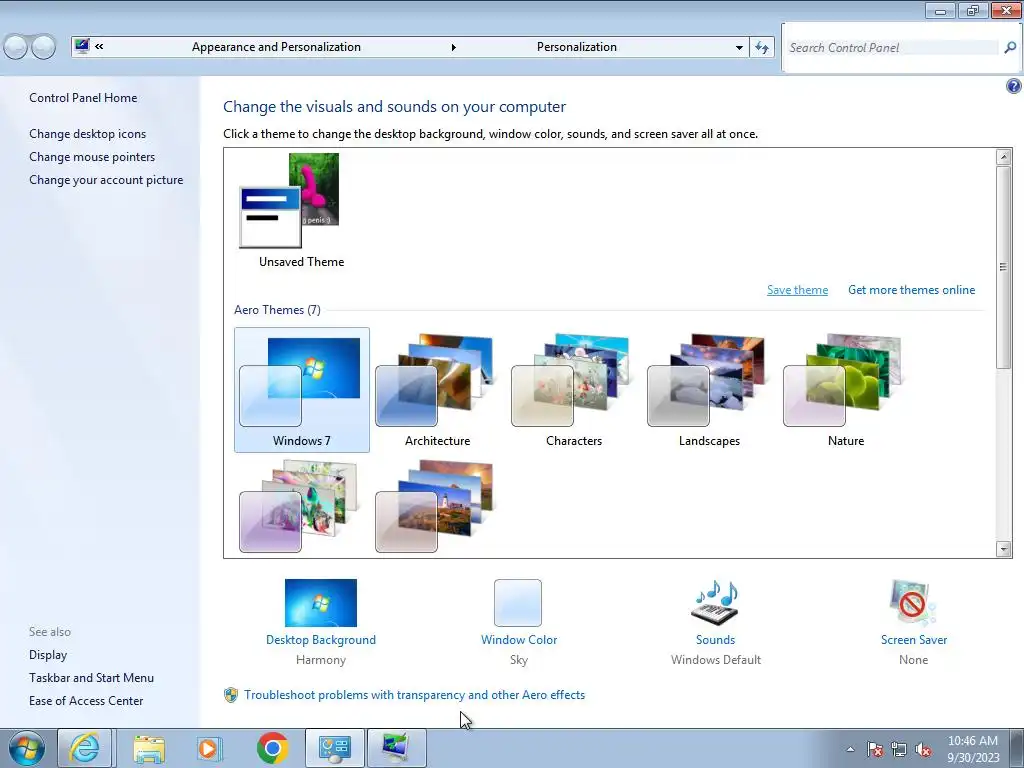Open Taskbar and Start Menu link
1024x768 pixels.
[91, 678]
